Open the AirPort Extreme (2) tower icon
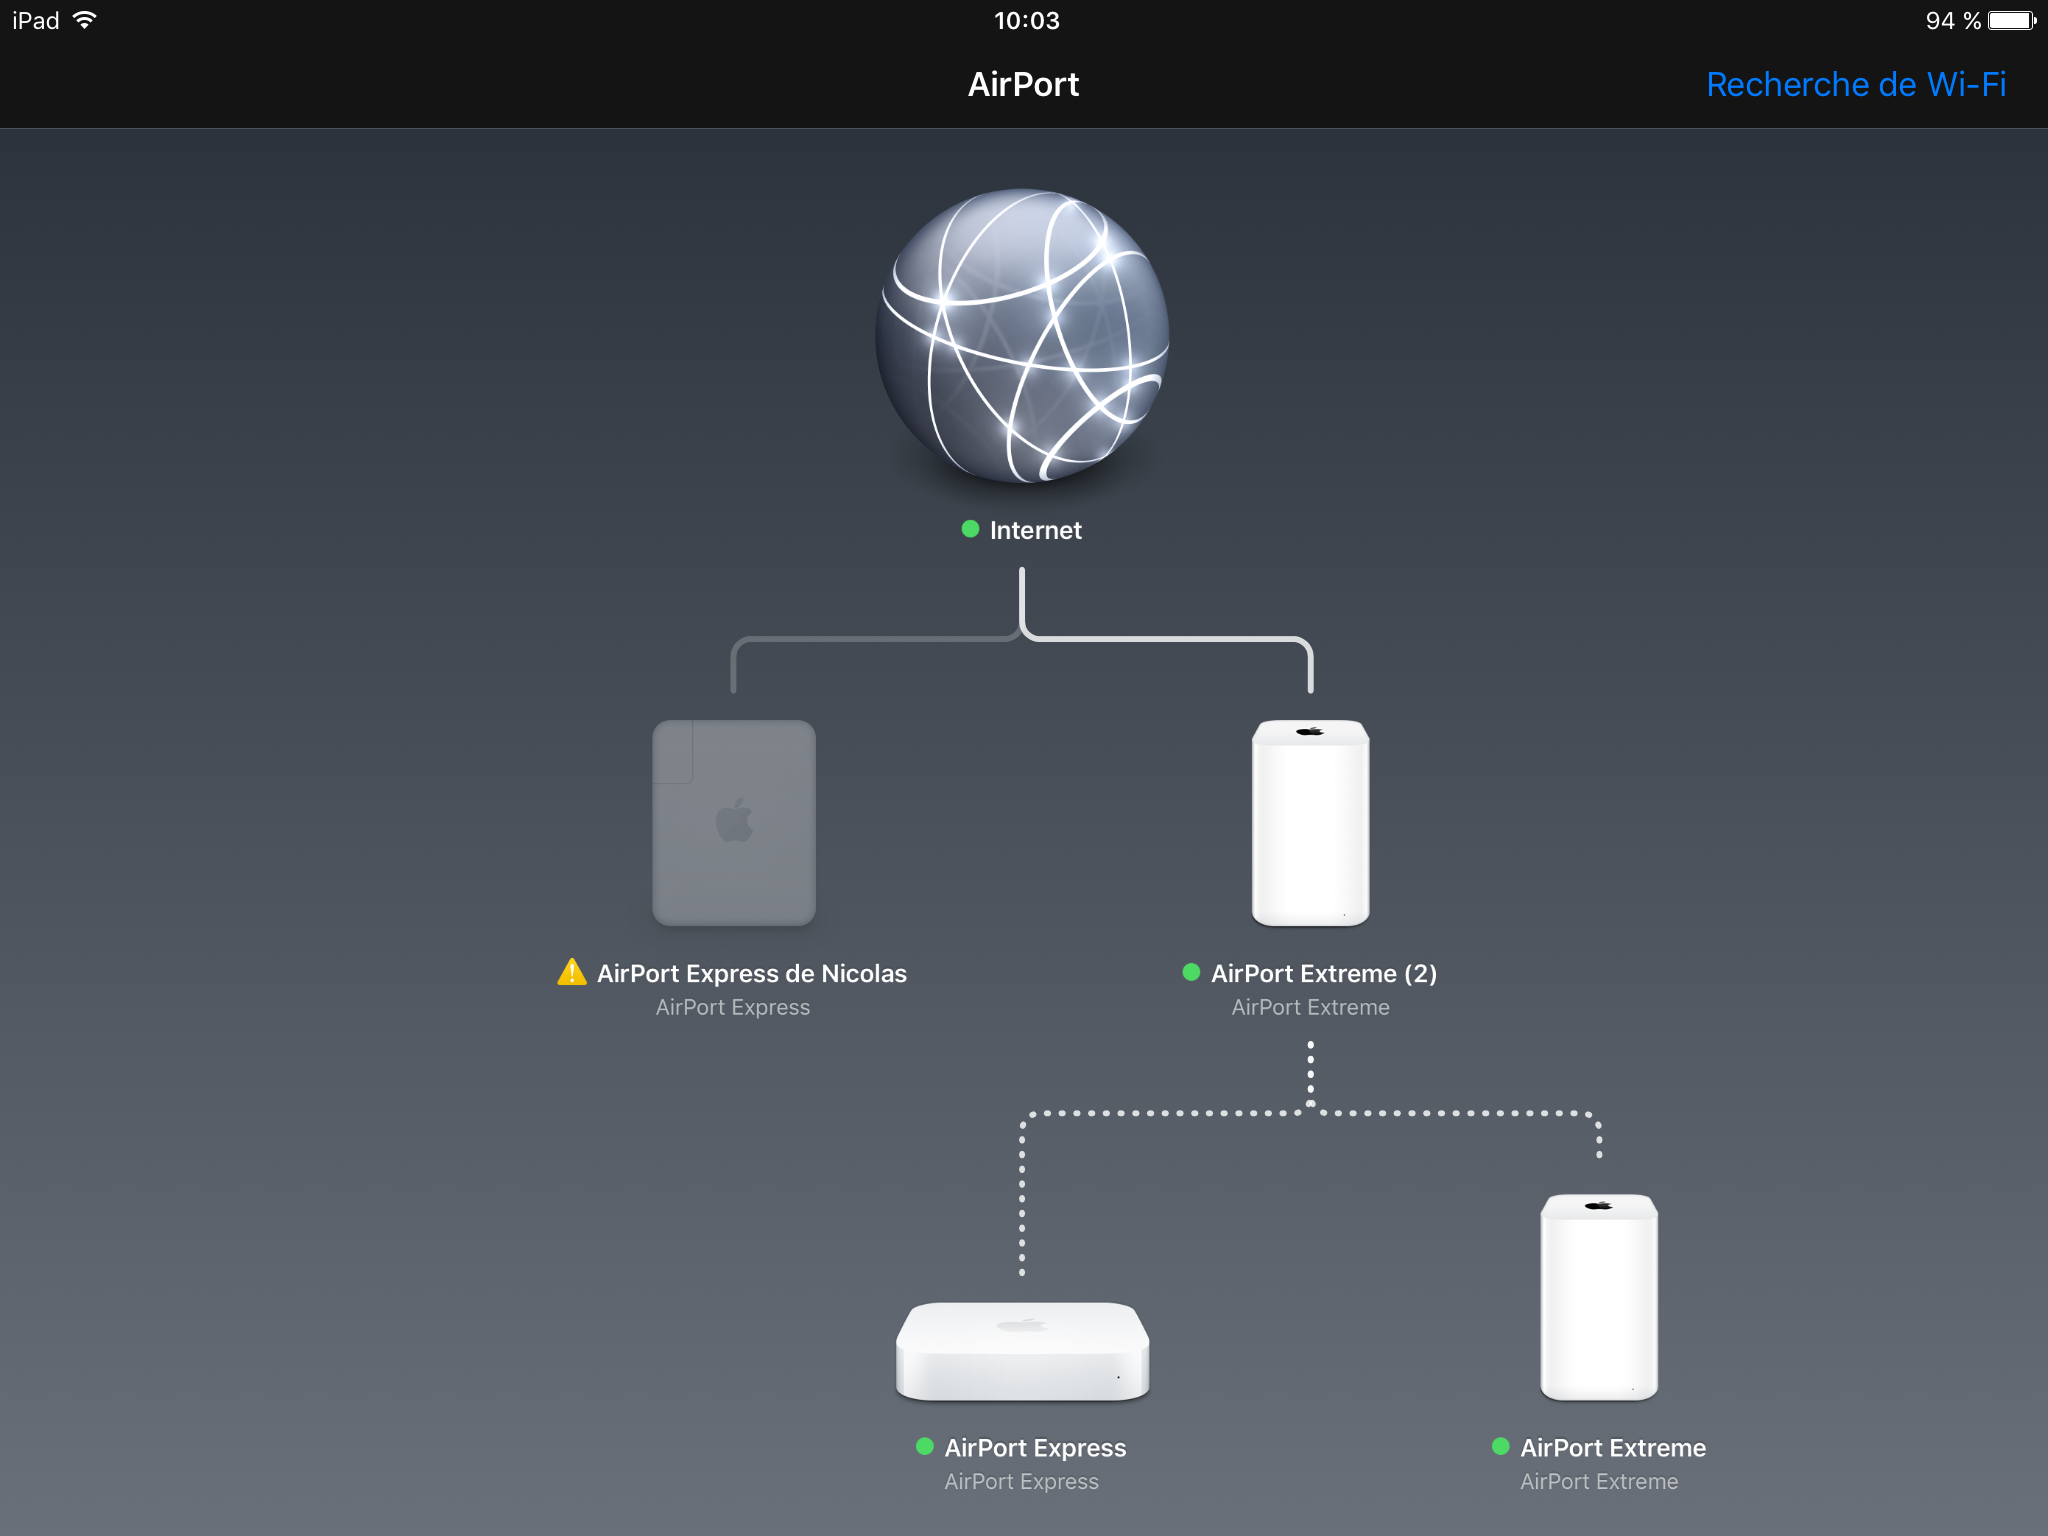 (1310, 822)
